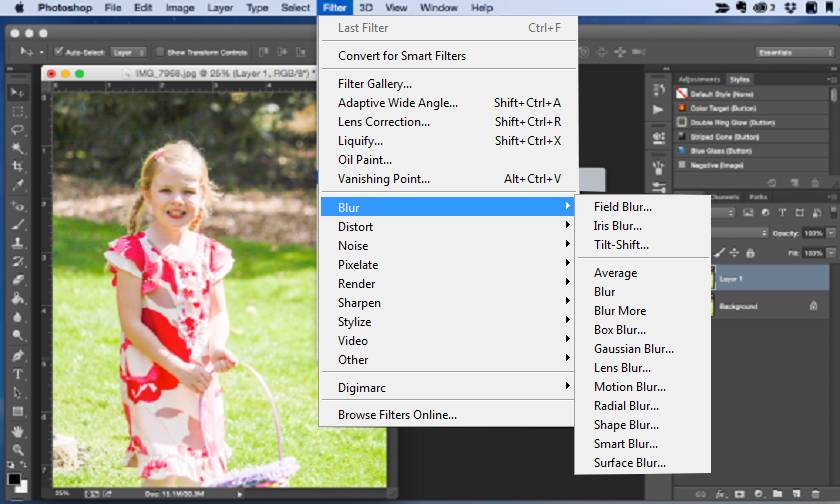The image size is (840, 504).
Task: Switch to the Paths tab
Action: (x=758, y=197)
